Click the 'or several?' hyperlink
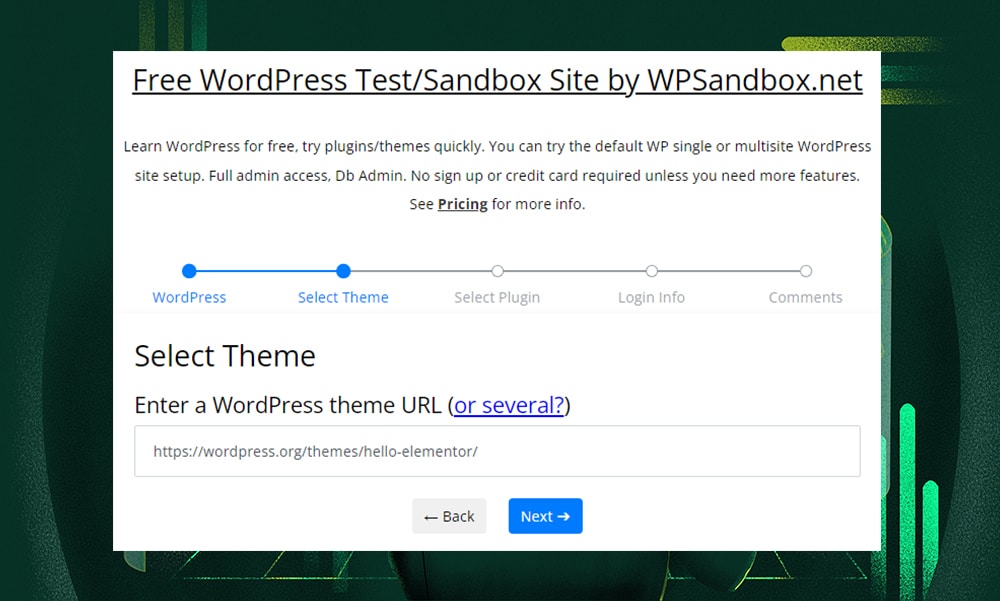Image resolution: width=1000 pixels, height=601 pixels. [x=509, y=405]
